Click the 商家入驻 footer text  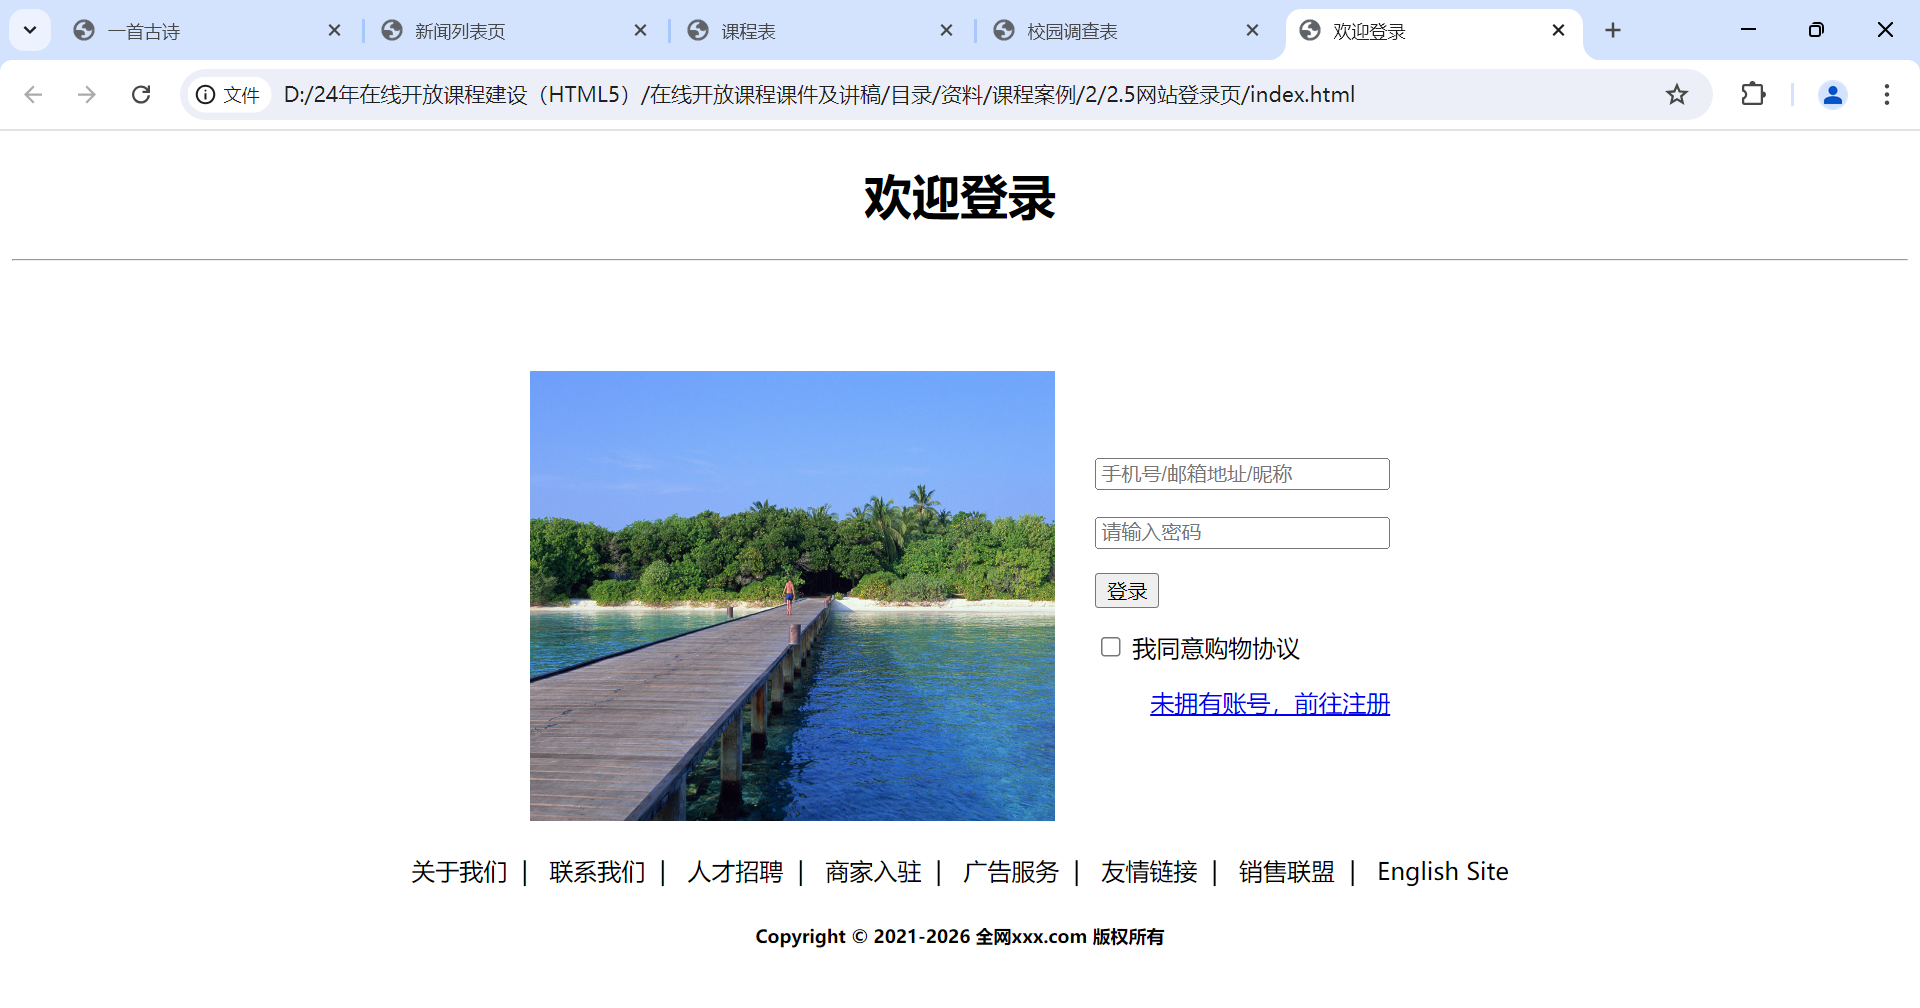pyautogui.click(x=873, y=872)
